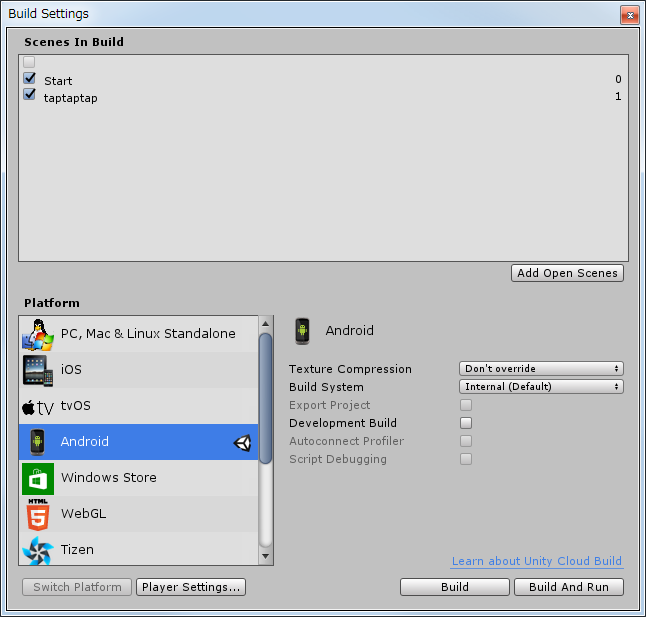Enable the Development Build checkbox
This screenshot has width=646, height=617.
466,423
